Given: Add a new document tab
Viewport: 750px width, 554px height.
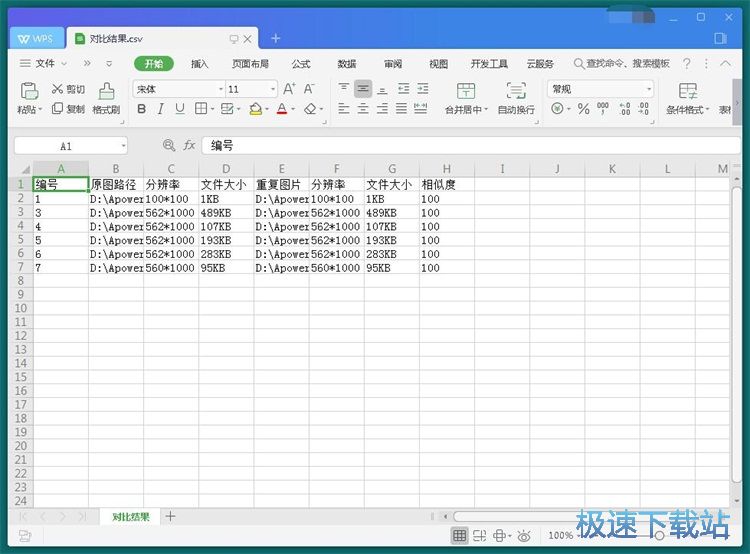Looking at the screenshot, I should tap(276, 38).
